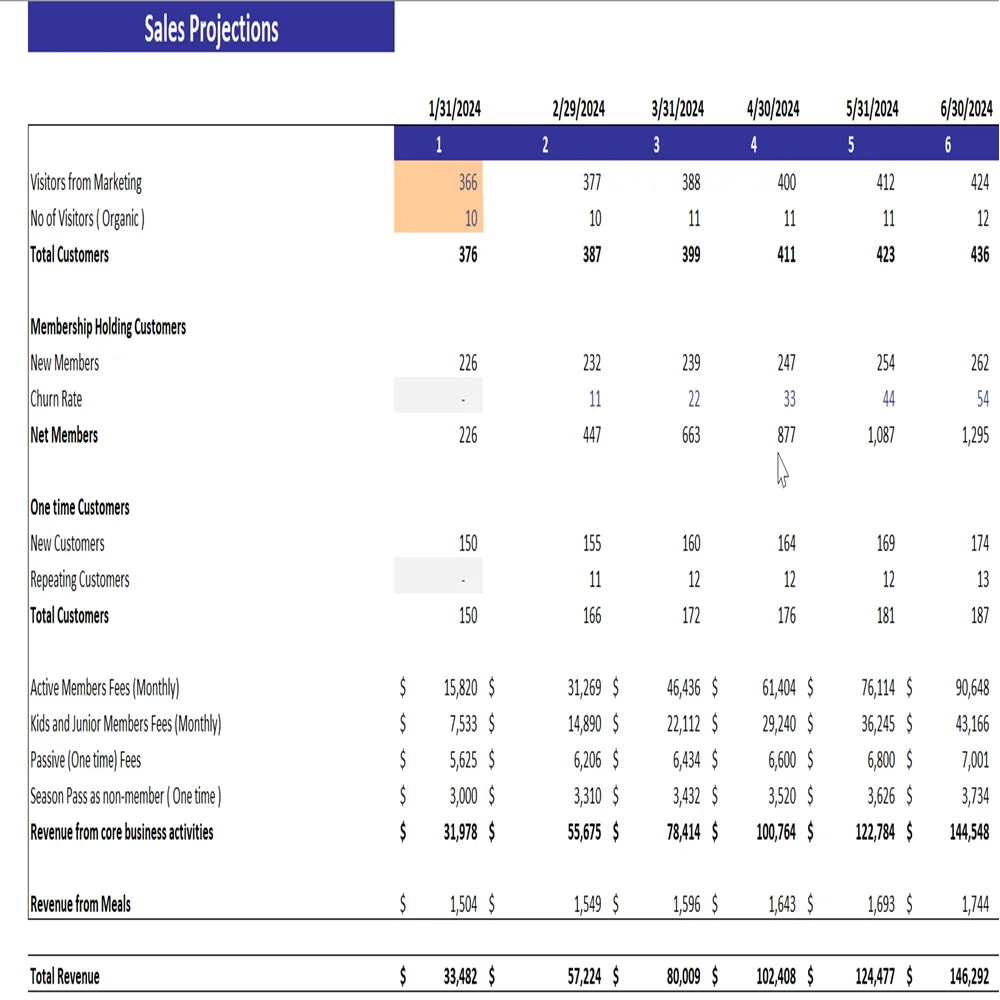Select the 6/30/2024 date column header

(x=966, y=109)
